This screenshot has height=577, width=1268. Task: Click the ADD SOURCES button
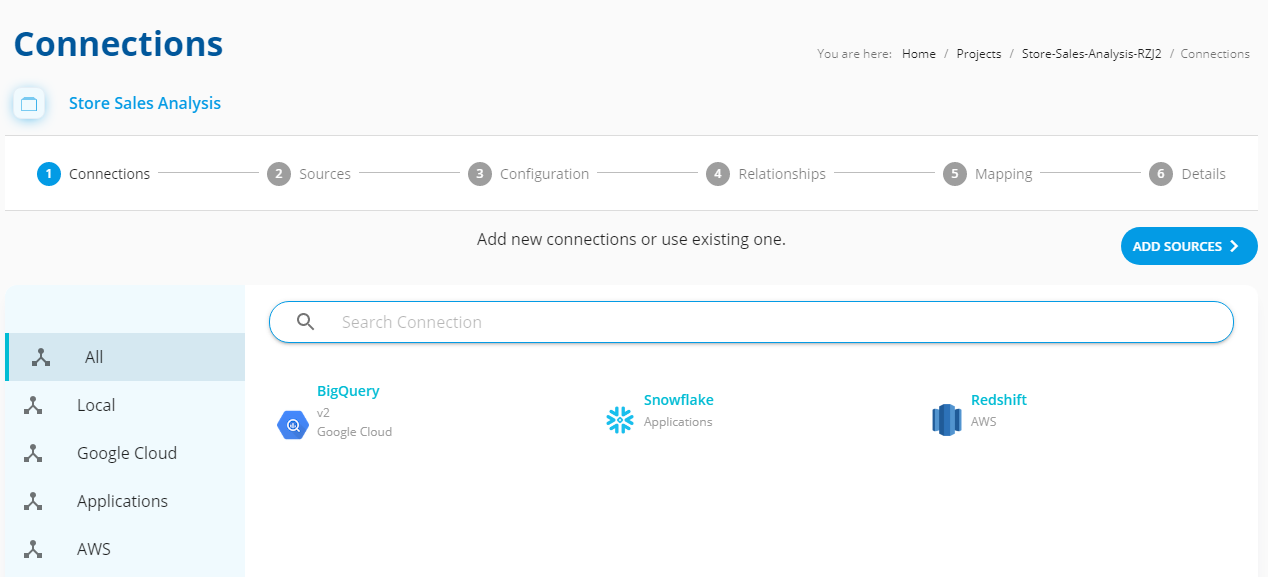pos(1189,246)
